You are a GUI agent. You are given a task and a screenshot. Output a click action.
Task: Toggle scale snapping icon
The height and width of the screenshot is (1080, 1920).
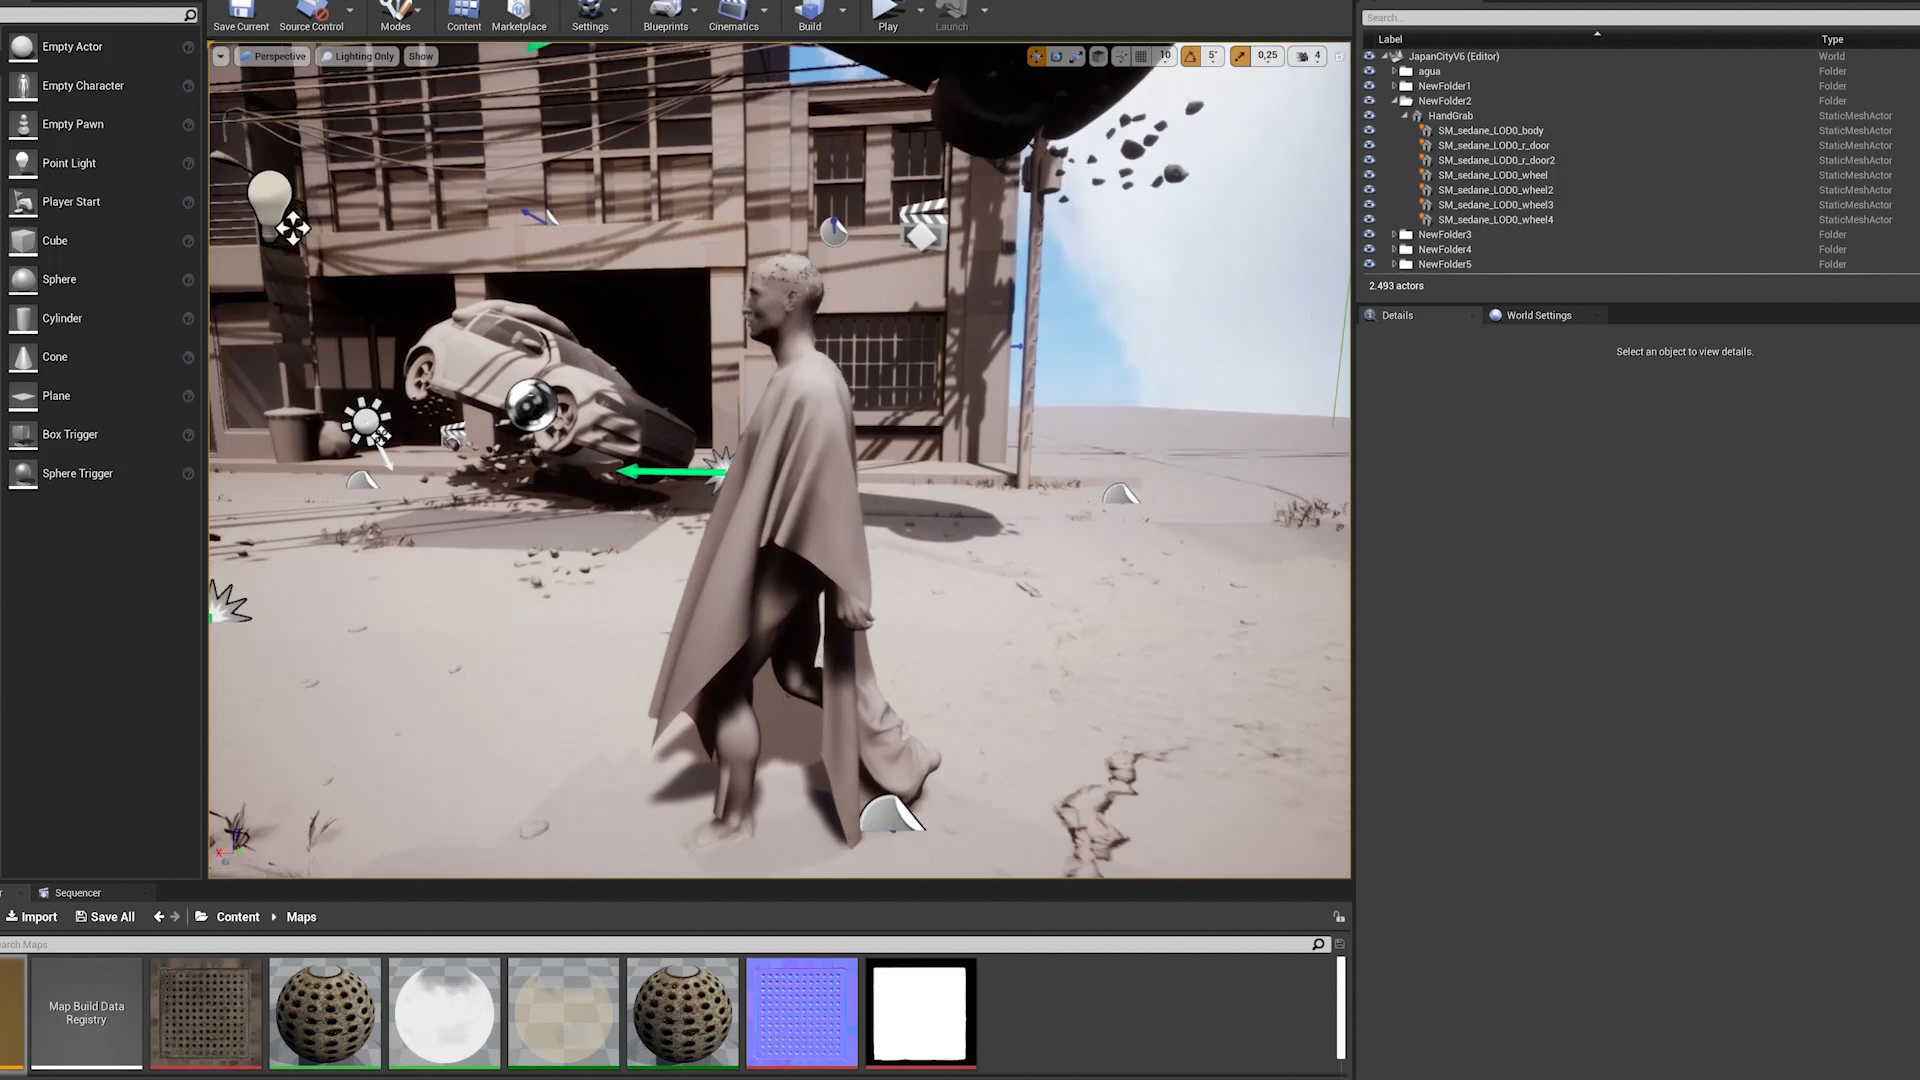1240,57
